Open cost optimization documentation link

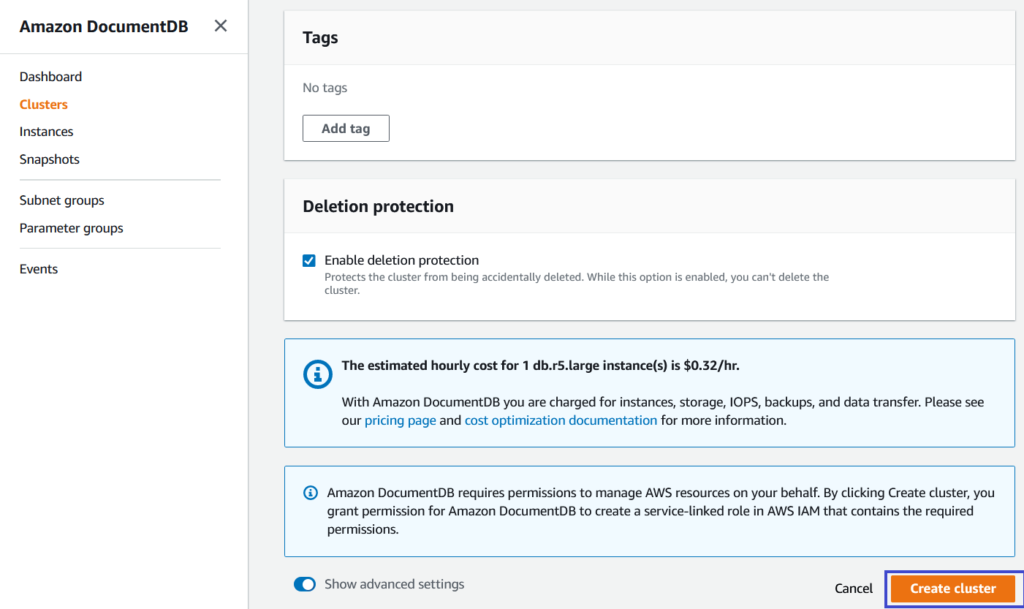(560, 420)
